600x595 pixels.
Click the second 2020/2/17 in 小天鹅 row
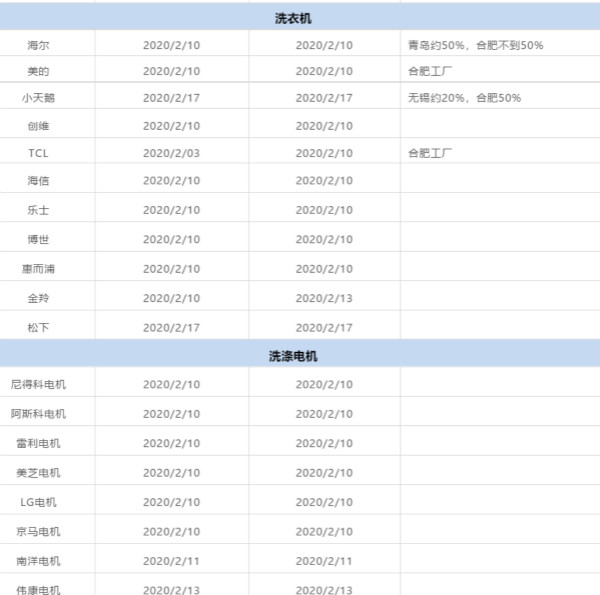pos(324,98)
